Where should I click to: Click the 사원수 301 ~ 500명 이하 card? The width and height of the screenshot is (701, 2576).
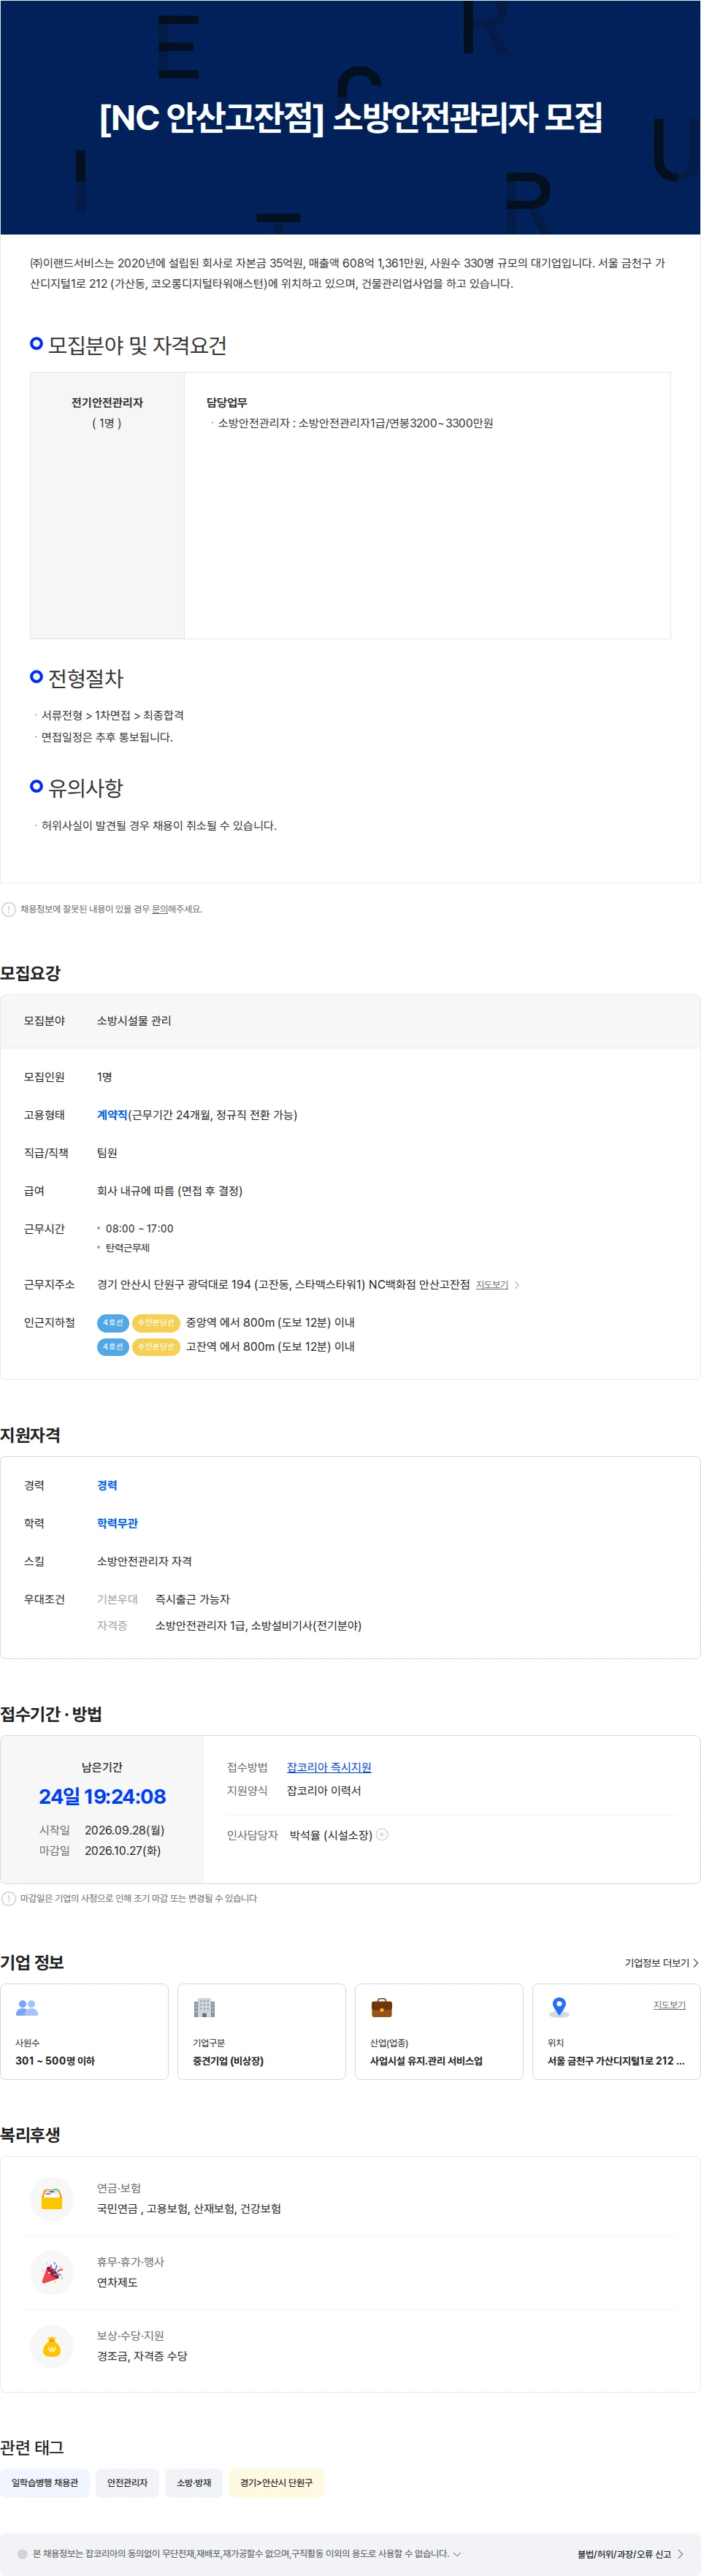pos(84,2031)
